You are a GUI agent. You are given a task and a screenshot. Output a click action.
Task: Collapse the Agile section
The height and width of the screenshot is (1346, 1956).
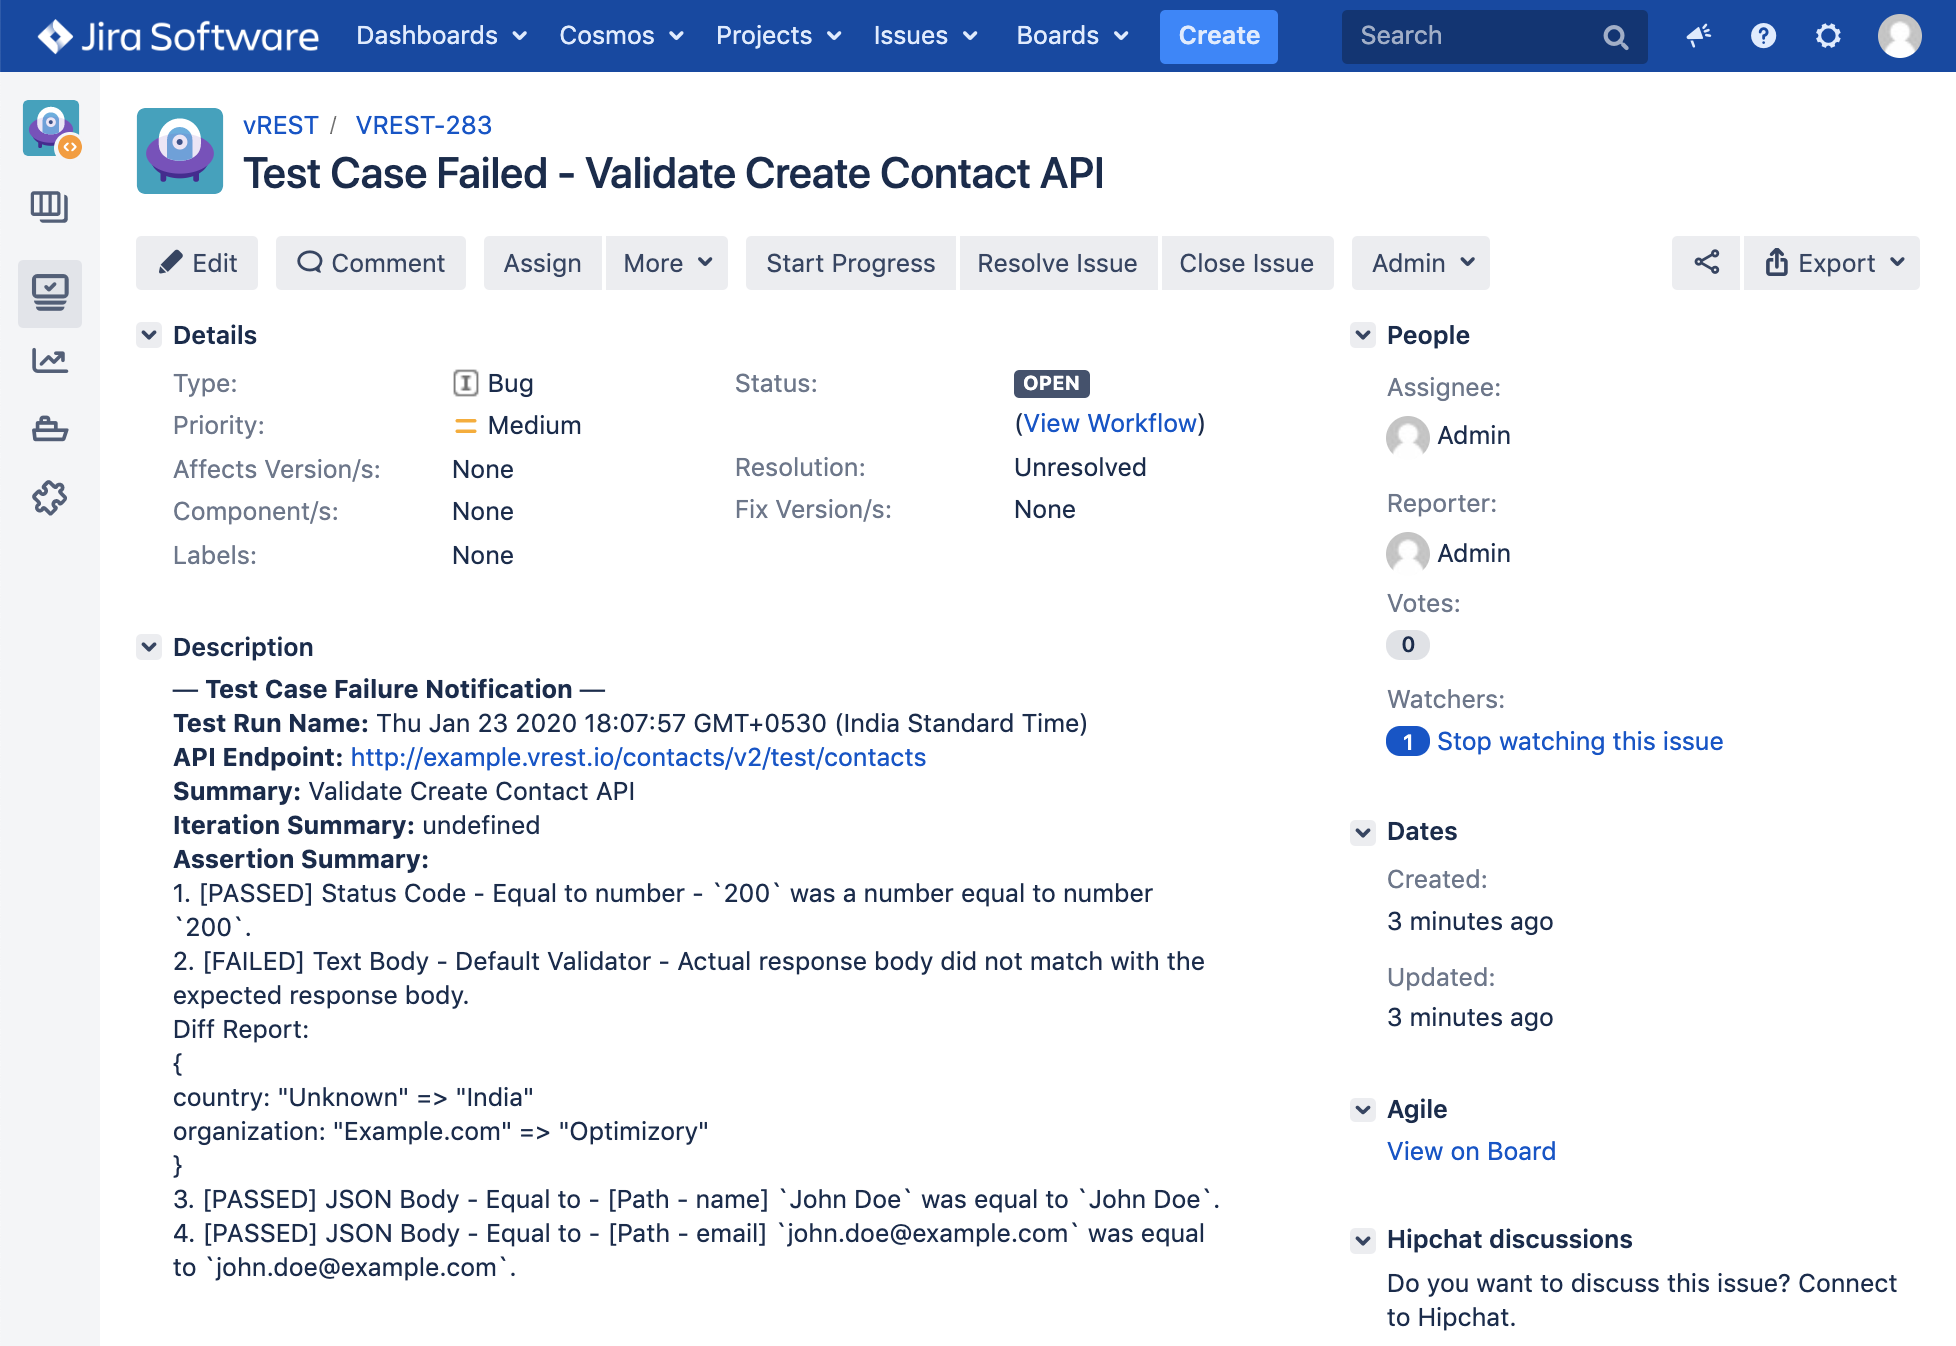[x=1363, y=1110]
